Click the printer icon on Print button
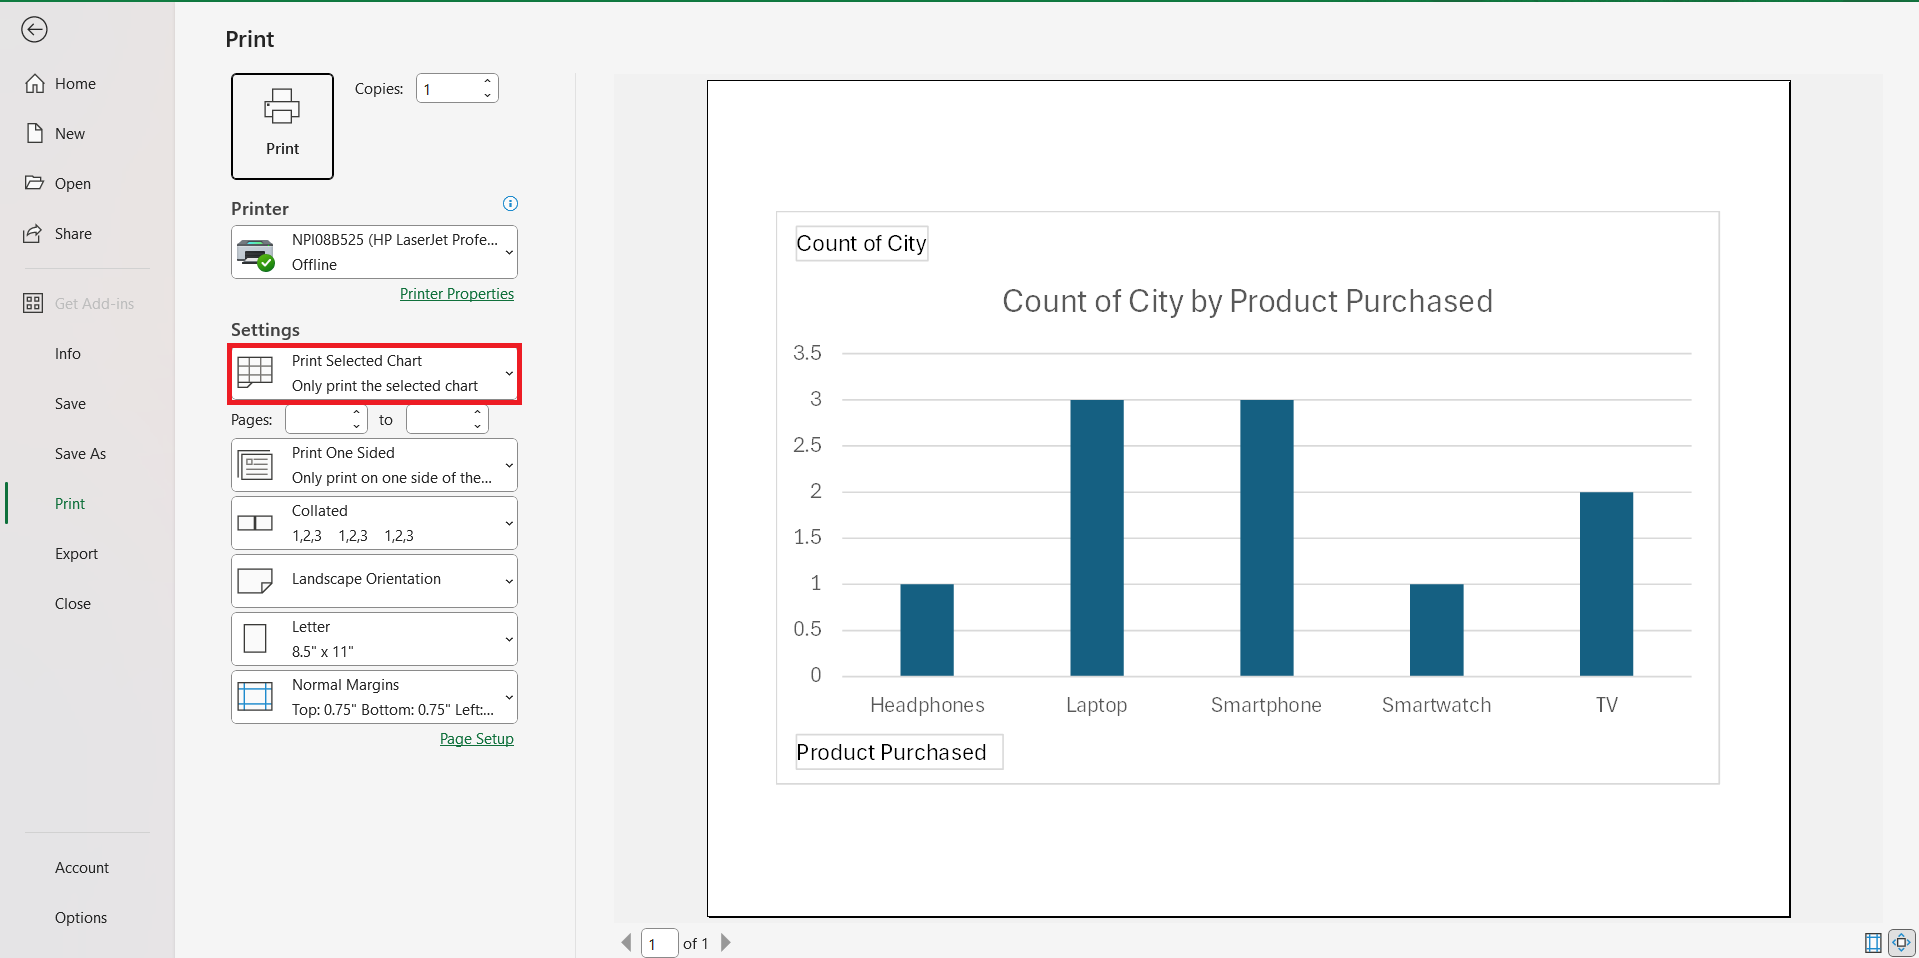 click(282, 106)
